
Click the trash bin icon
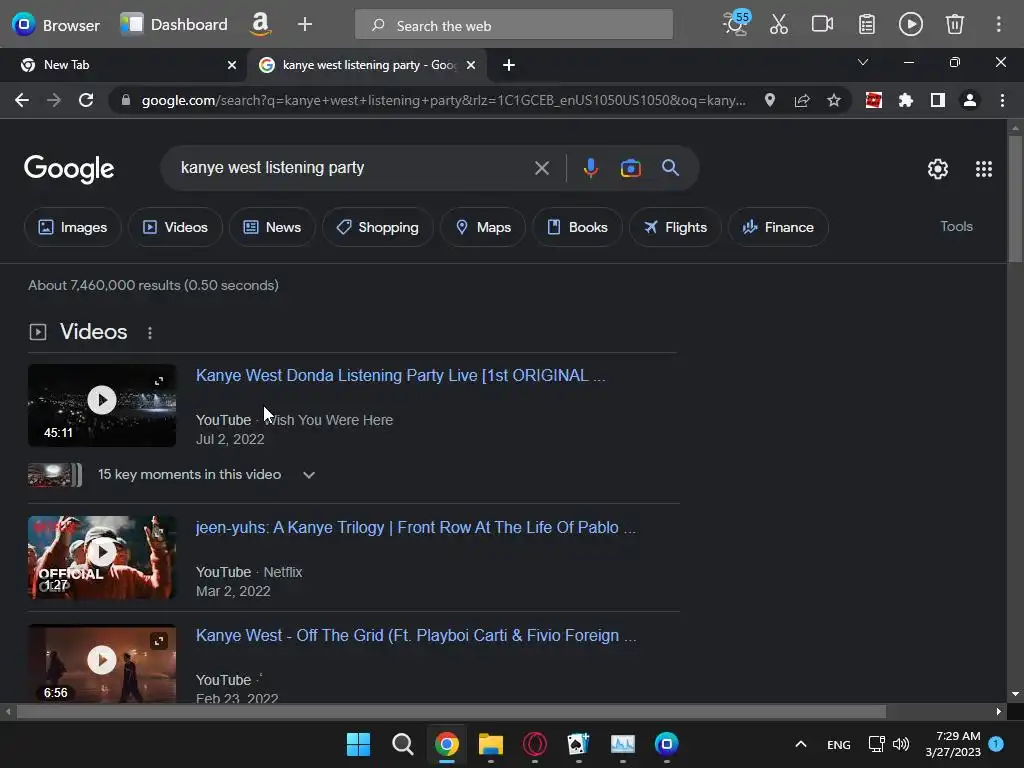955,25
